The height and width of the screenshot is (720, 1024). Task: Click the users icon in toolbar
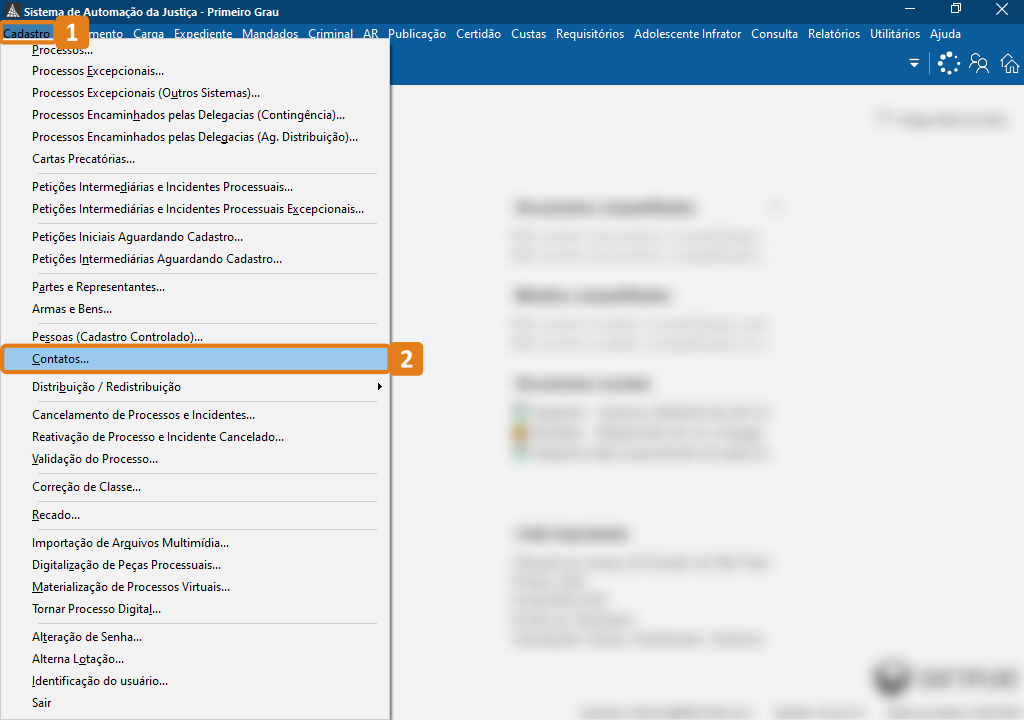979,63
